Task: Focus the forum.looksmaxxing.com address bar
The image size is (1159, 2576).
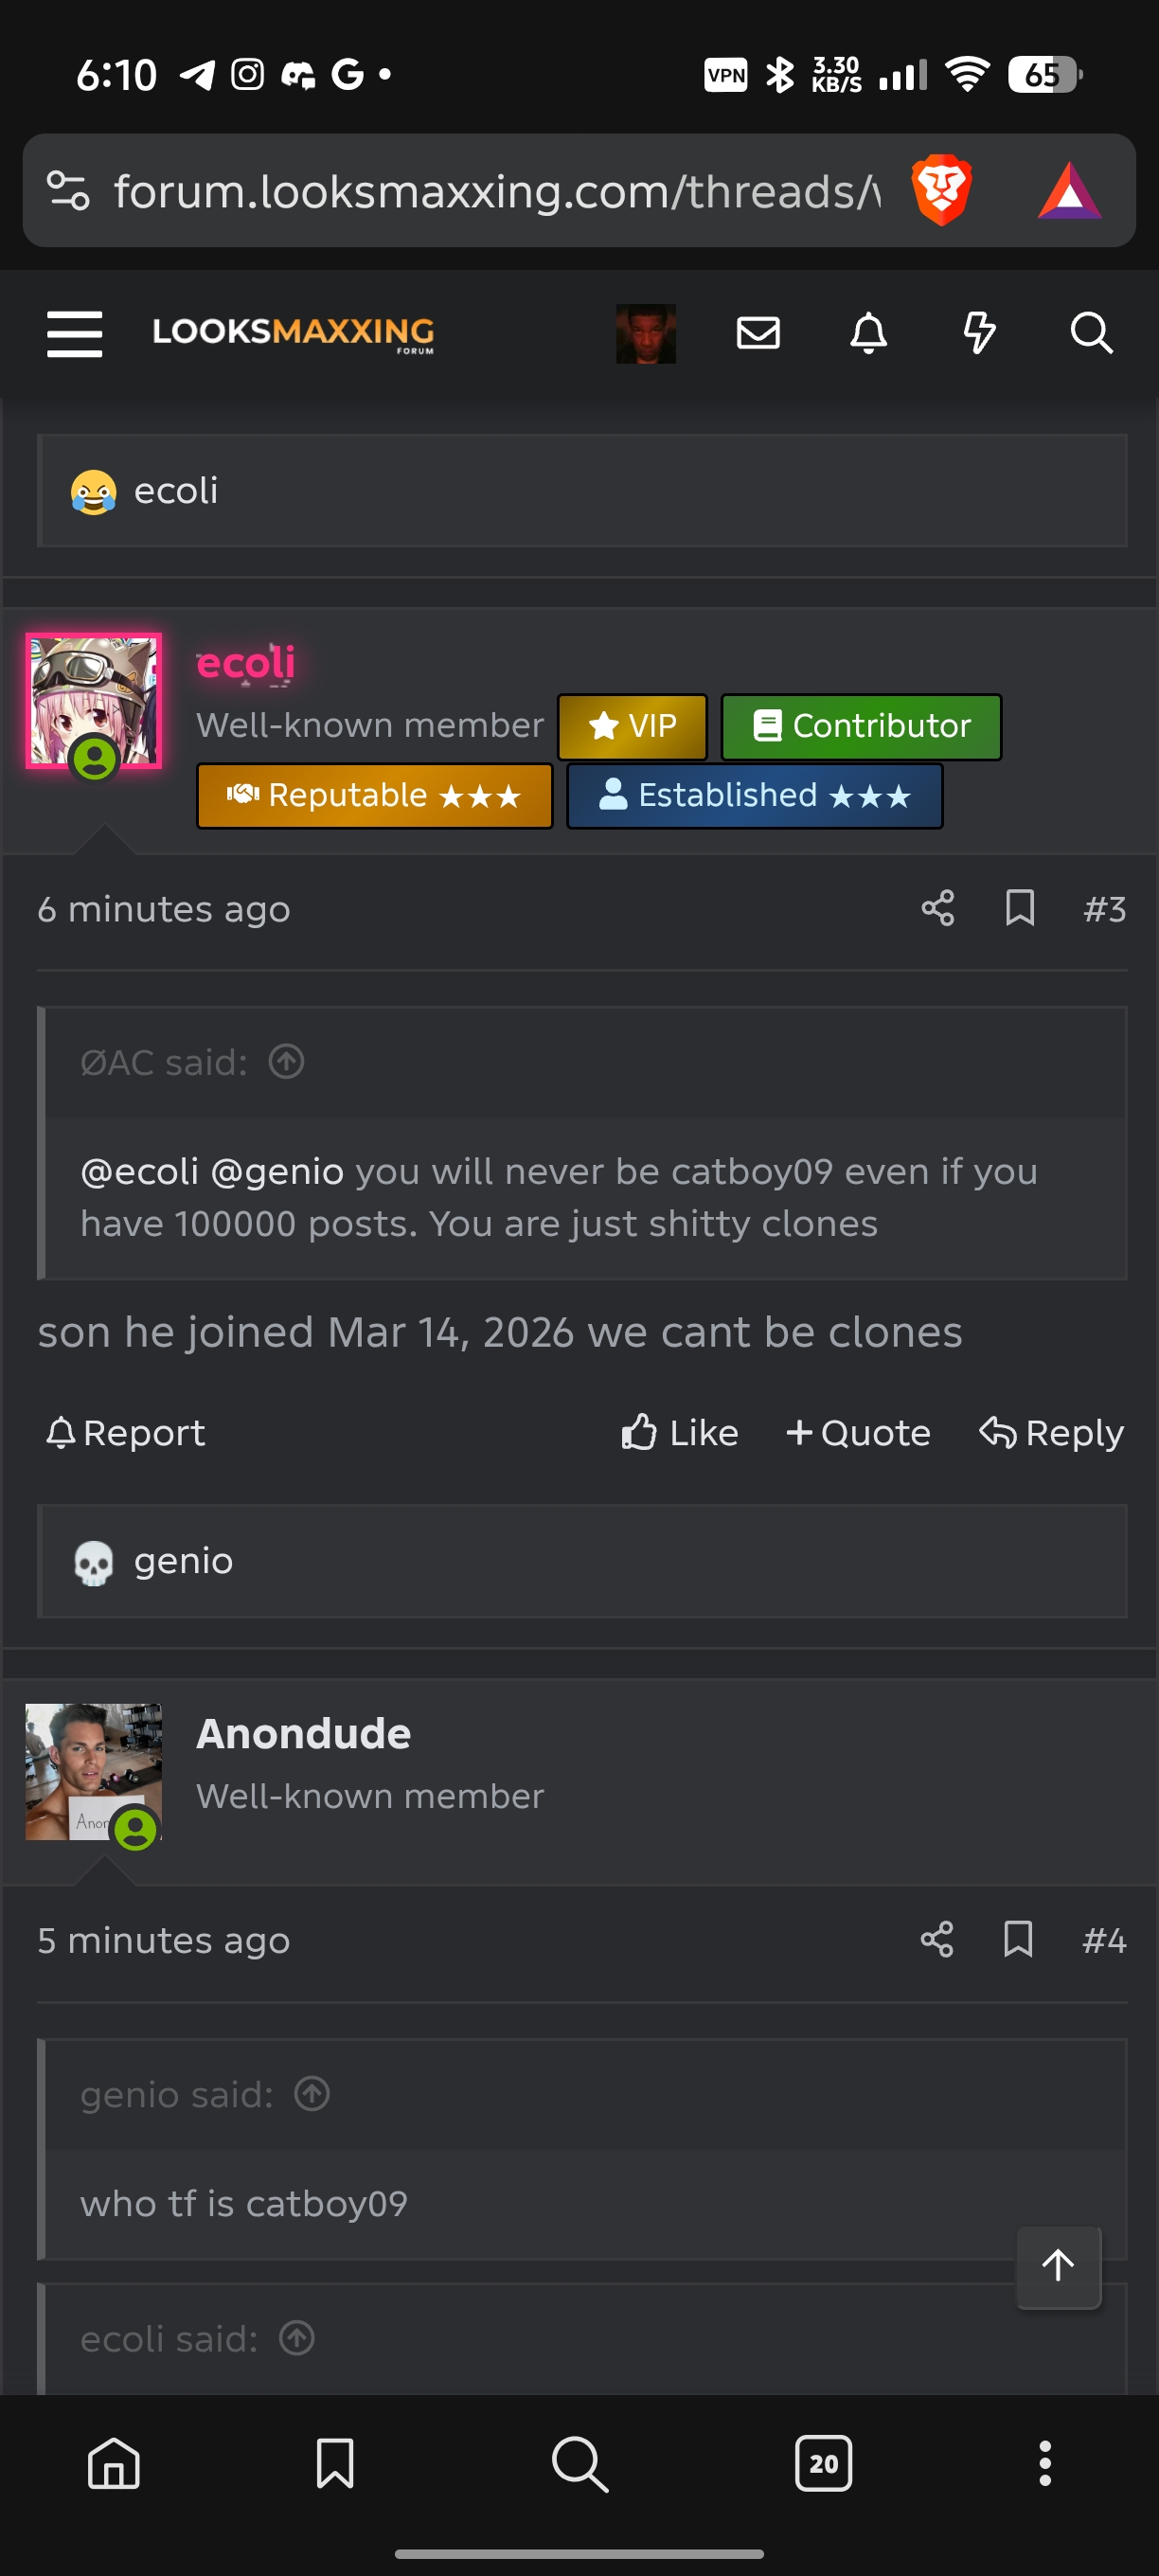Action: tap(496, 190)
